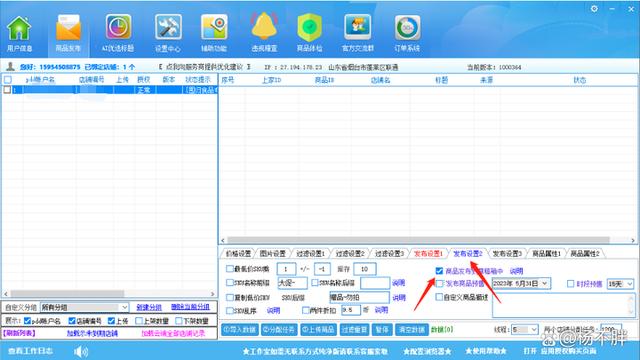Open the 商品体检 green shield icon
Image resolution: width=640 pixels, height=360 pixels.
309,33
